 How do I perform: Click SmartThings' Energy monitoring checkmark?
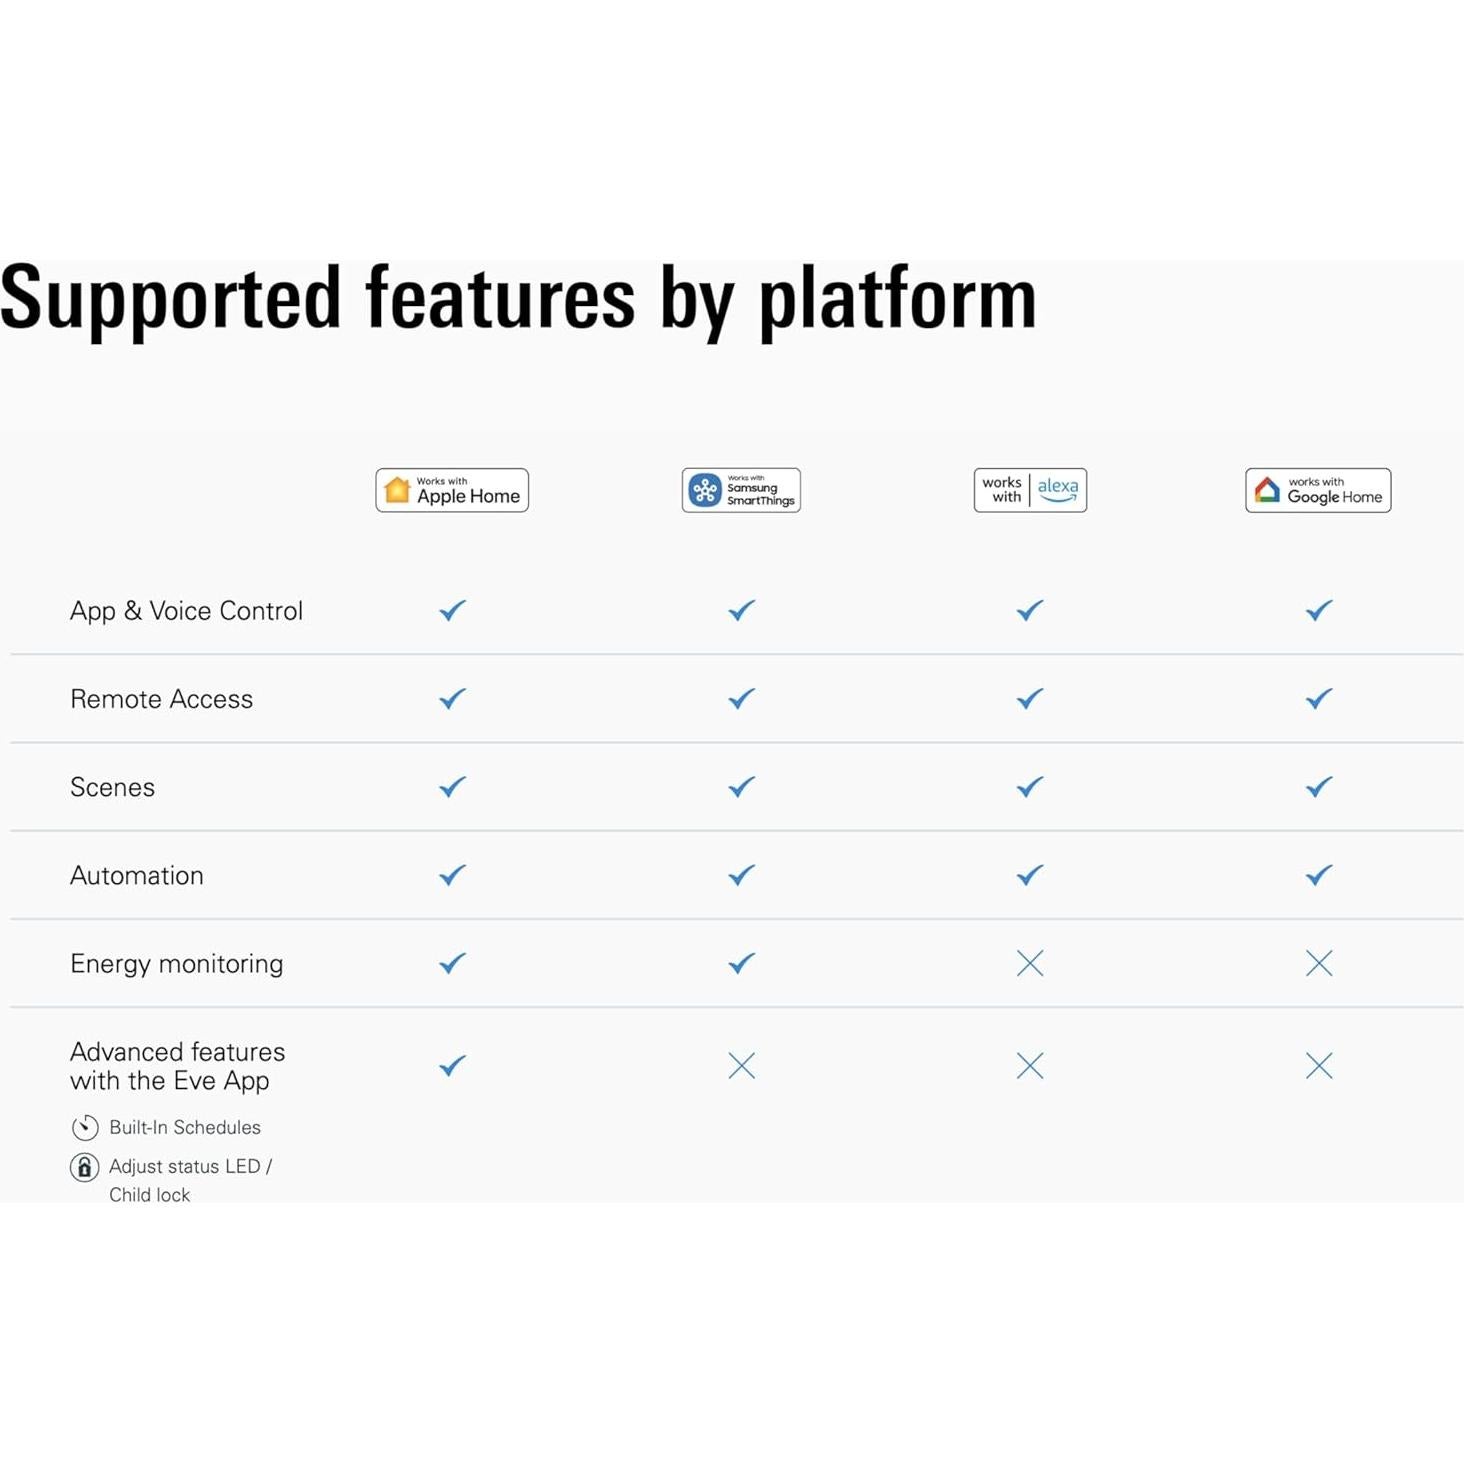tap(742, 963)
